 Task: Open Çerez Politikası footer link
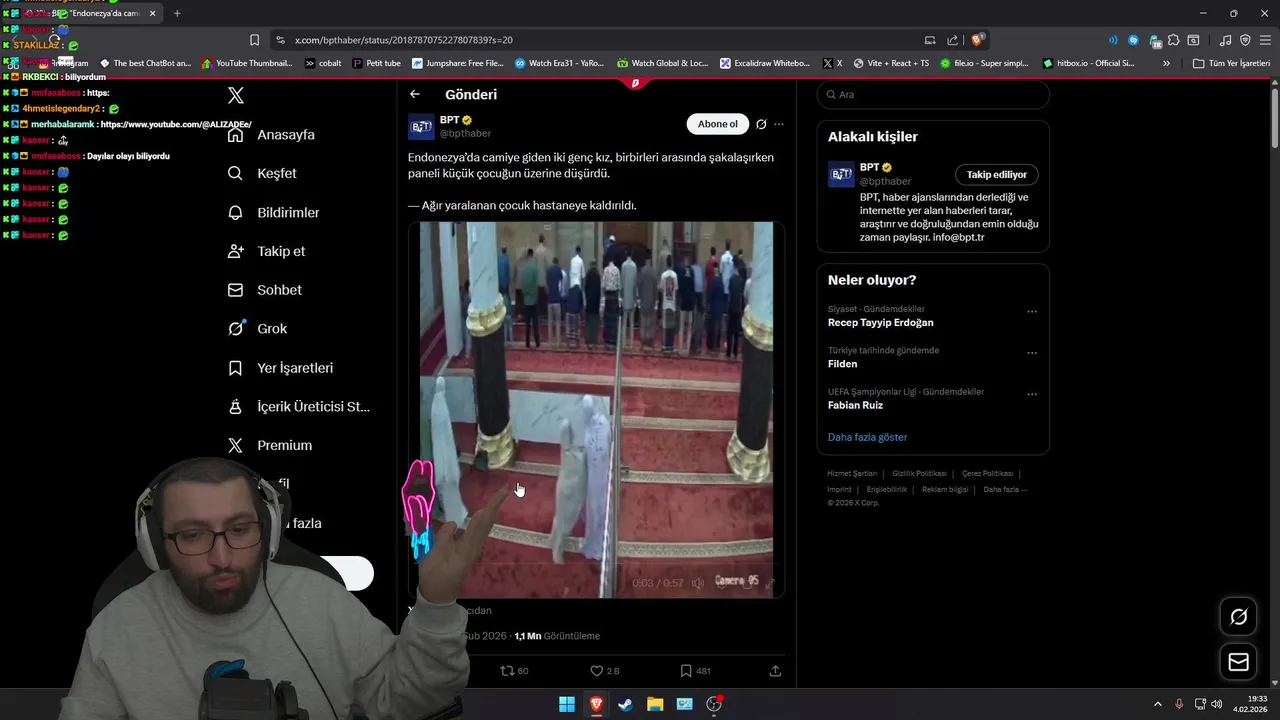[987, 473]
